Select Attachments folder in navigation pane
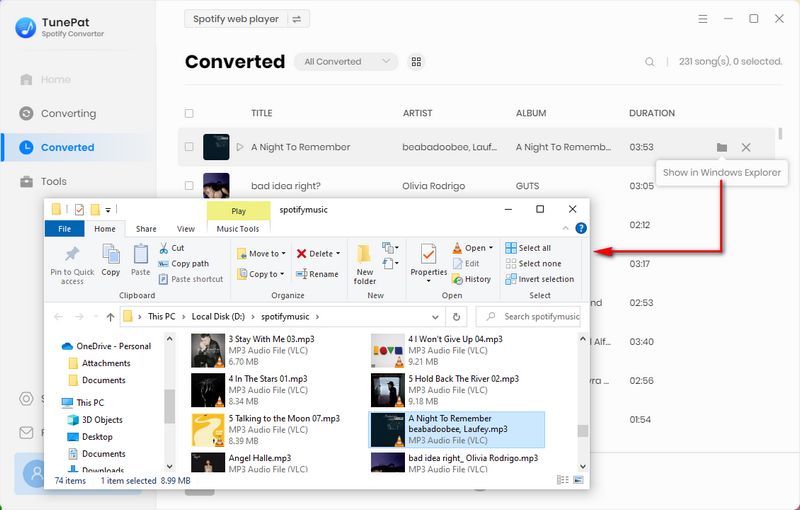The height and width of the screenshot is (510, 800). point(100,363)
